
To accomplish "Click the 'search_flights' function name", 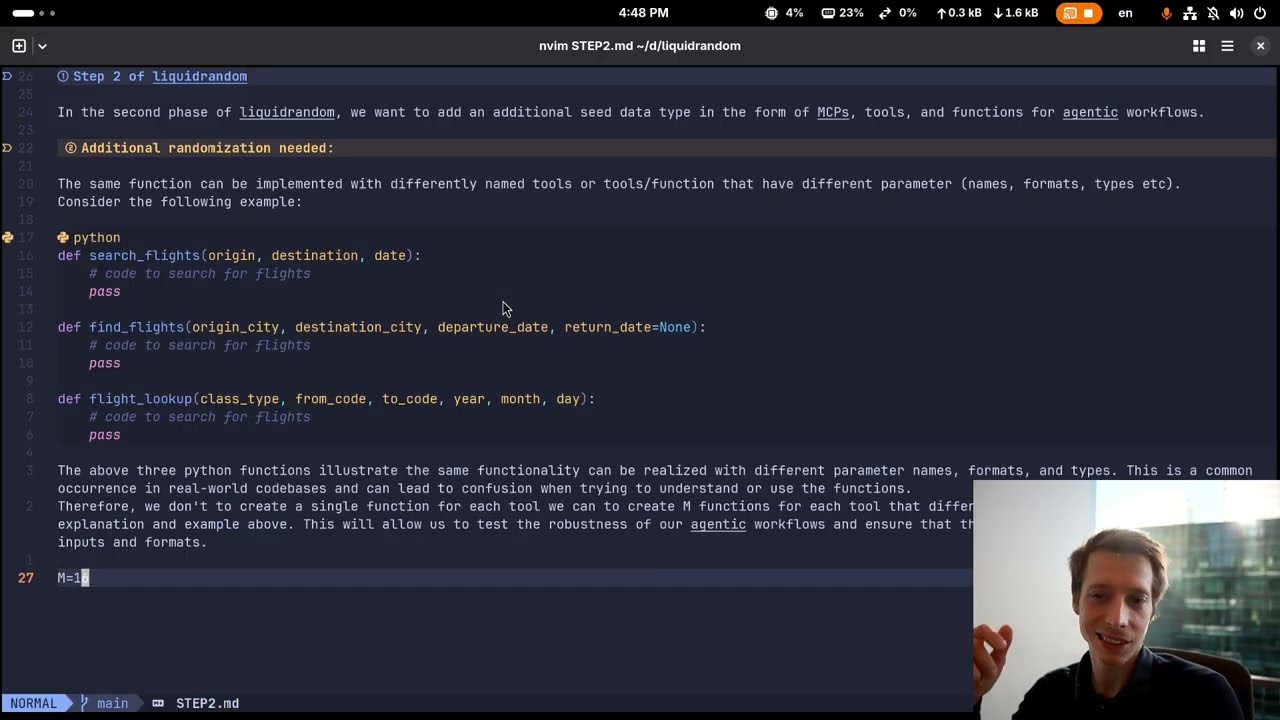I will pos(144,256).
